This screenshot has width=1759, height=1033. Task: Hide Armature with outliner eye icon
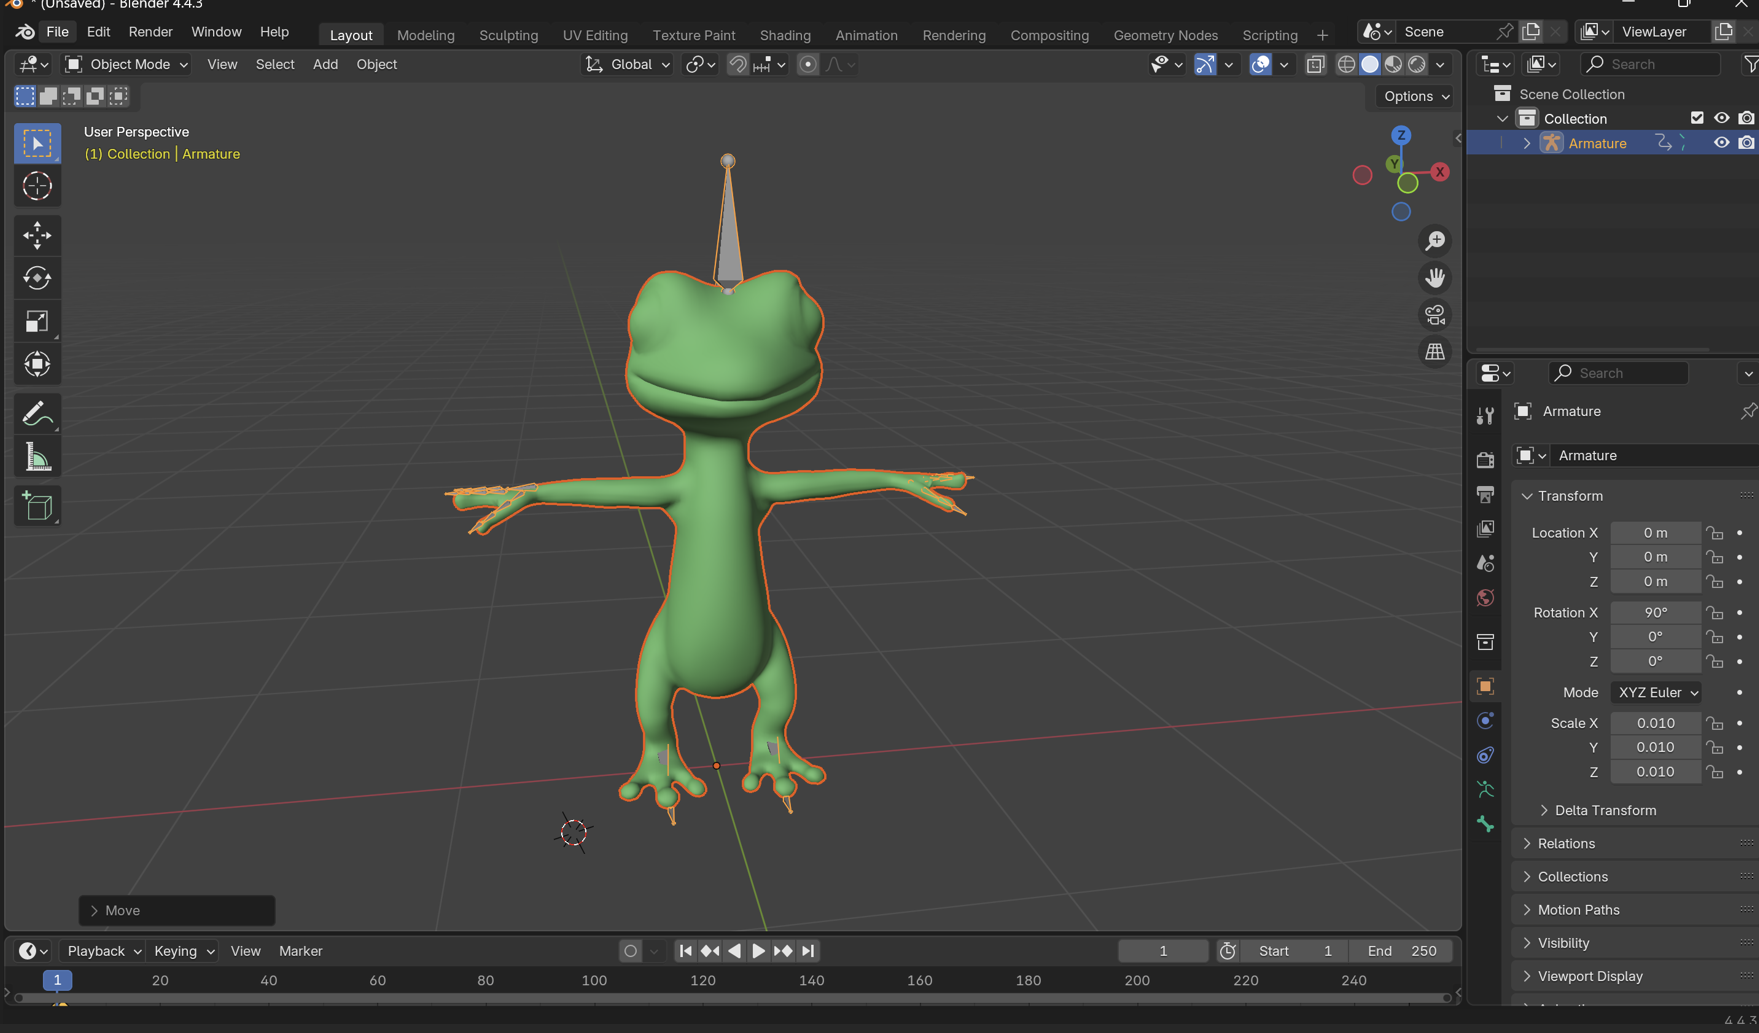1721,143
